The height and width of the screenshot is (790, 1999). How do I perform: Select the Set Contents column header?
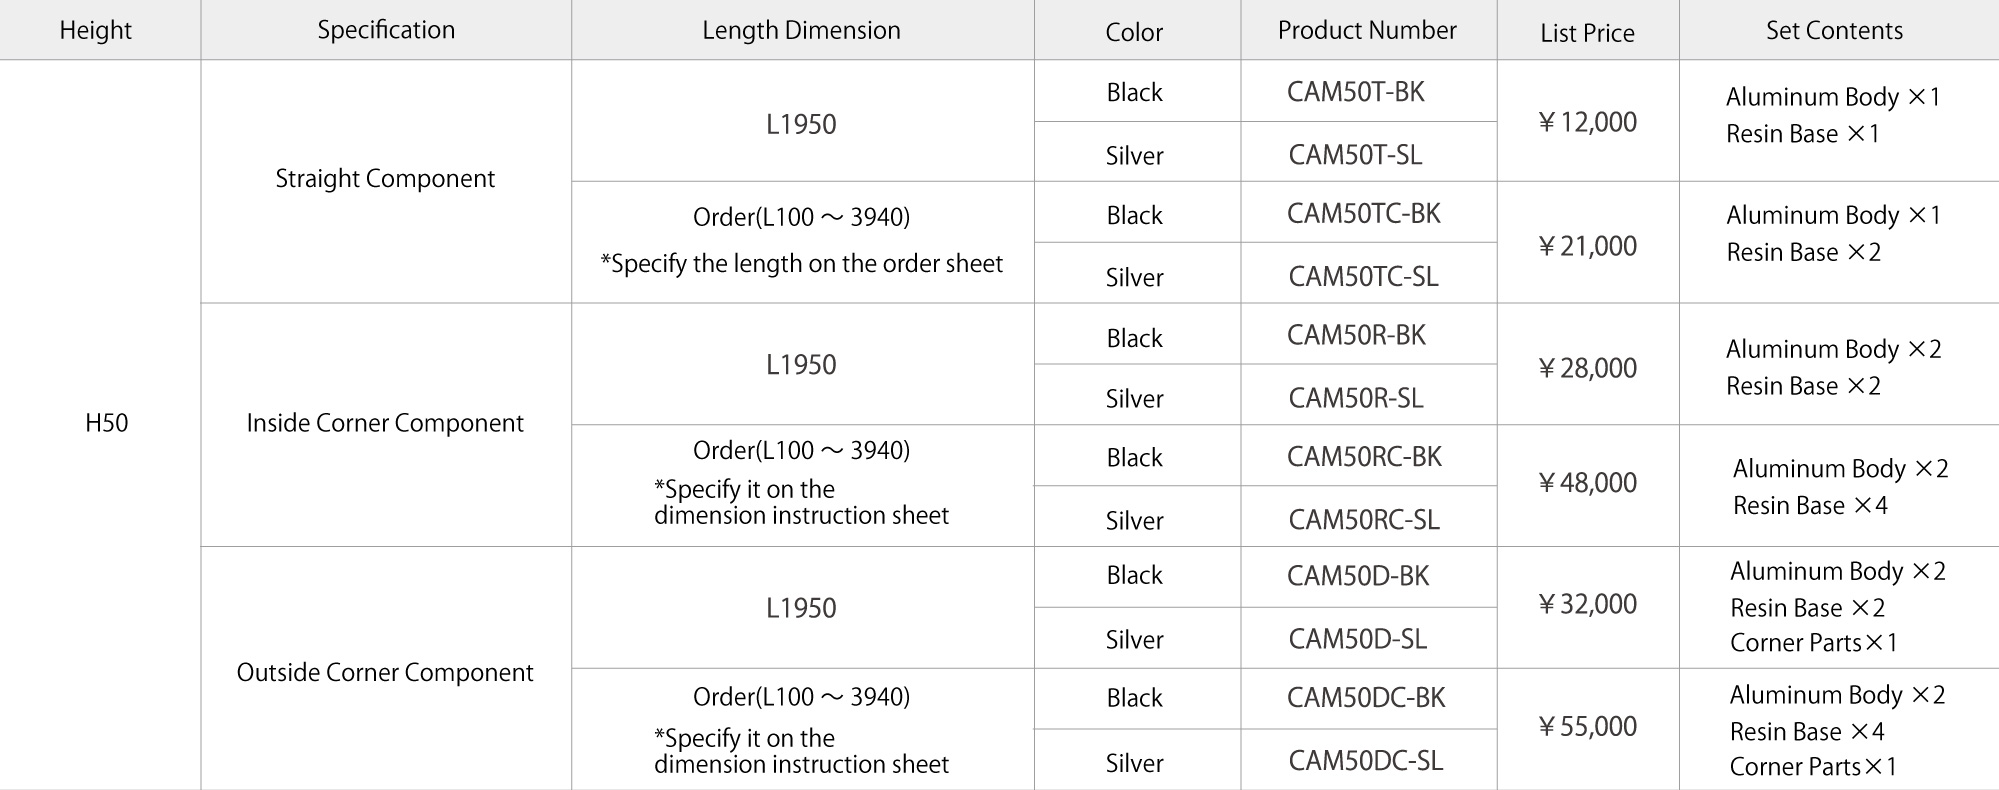(1834, 30)
